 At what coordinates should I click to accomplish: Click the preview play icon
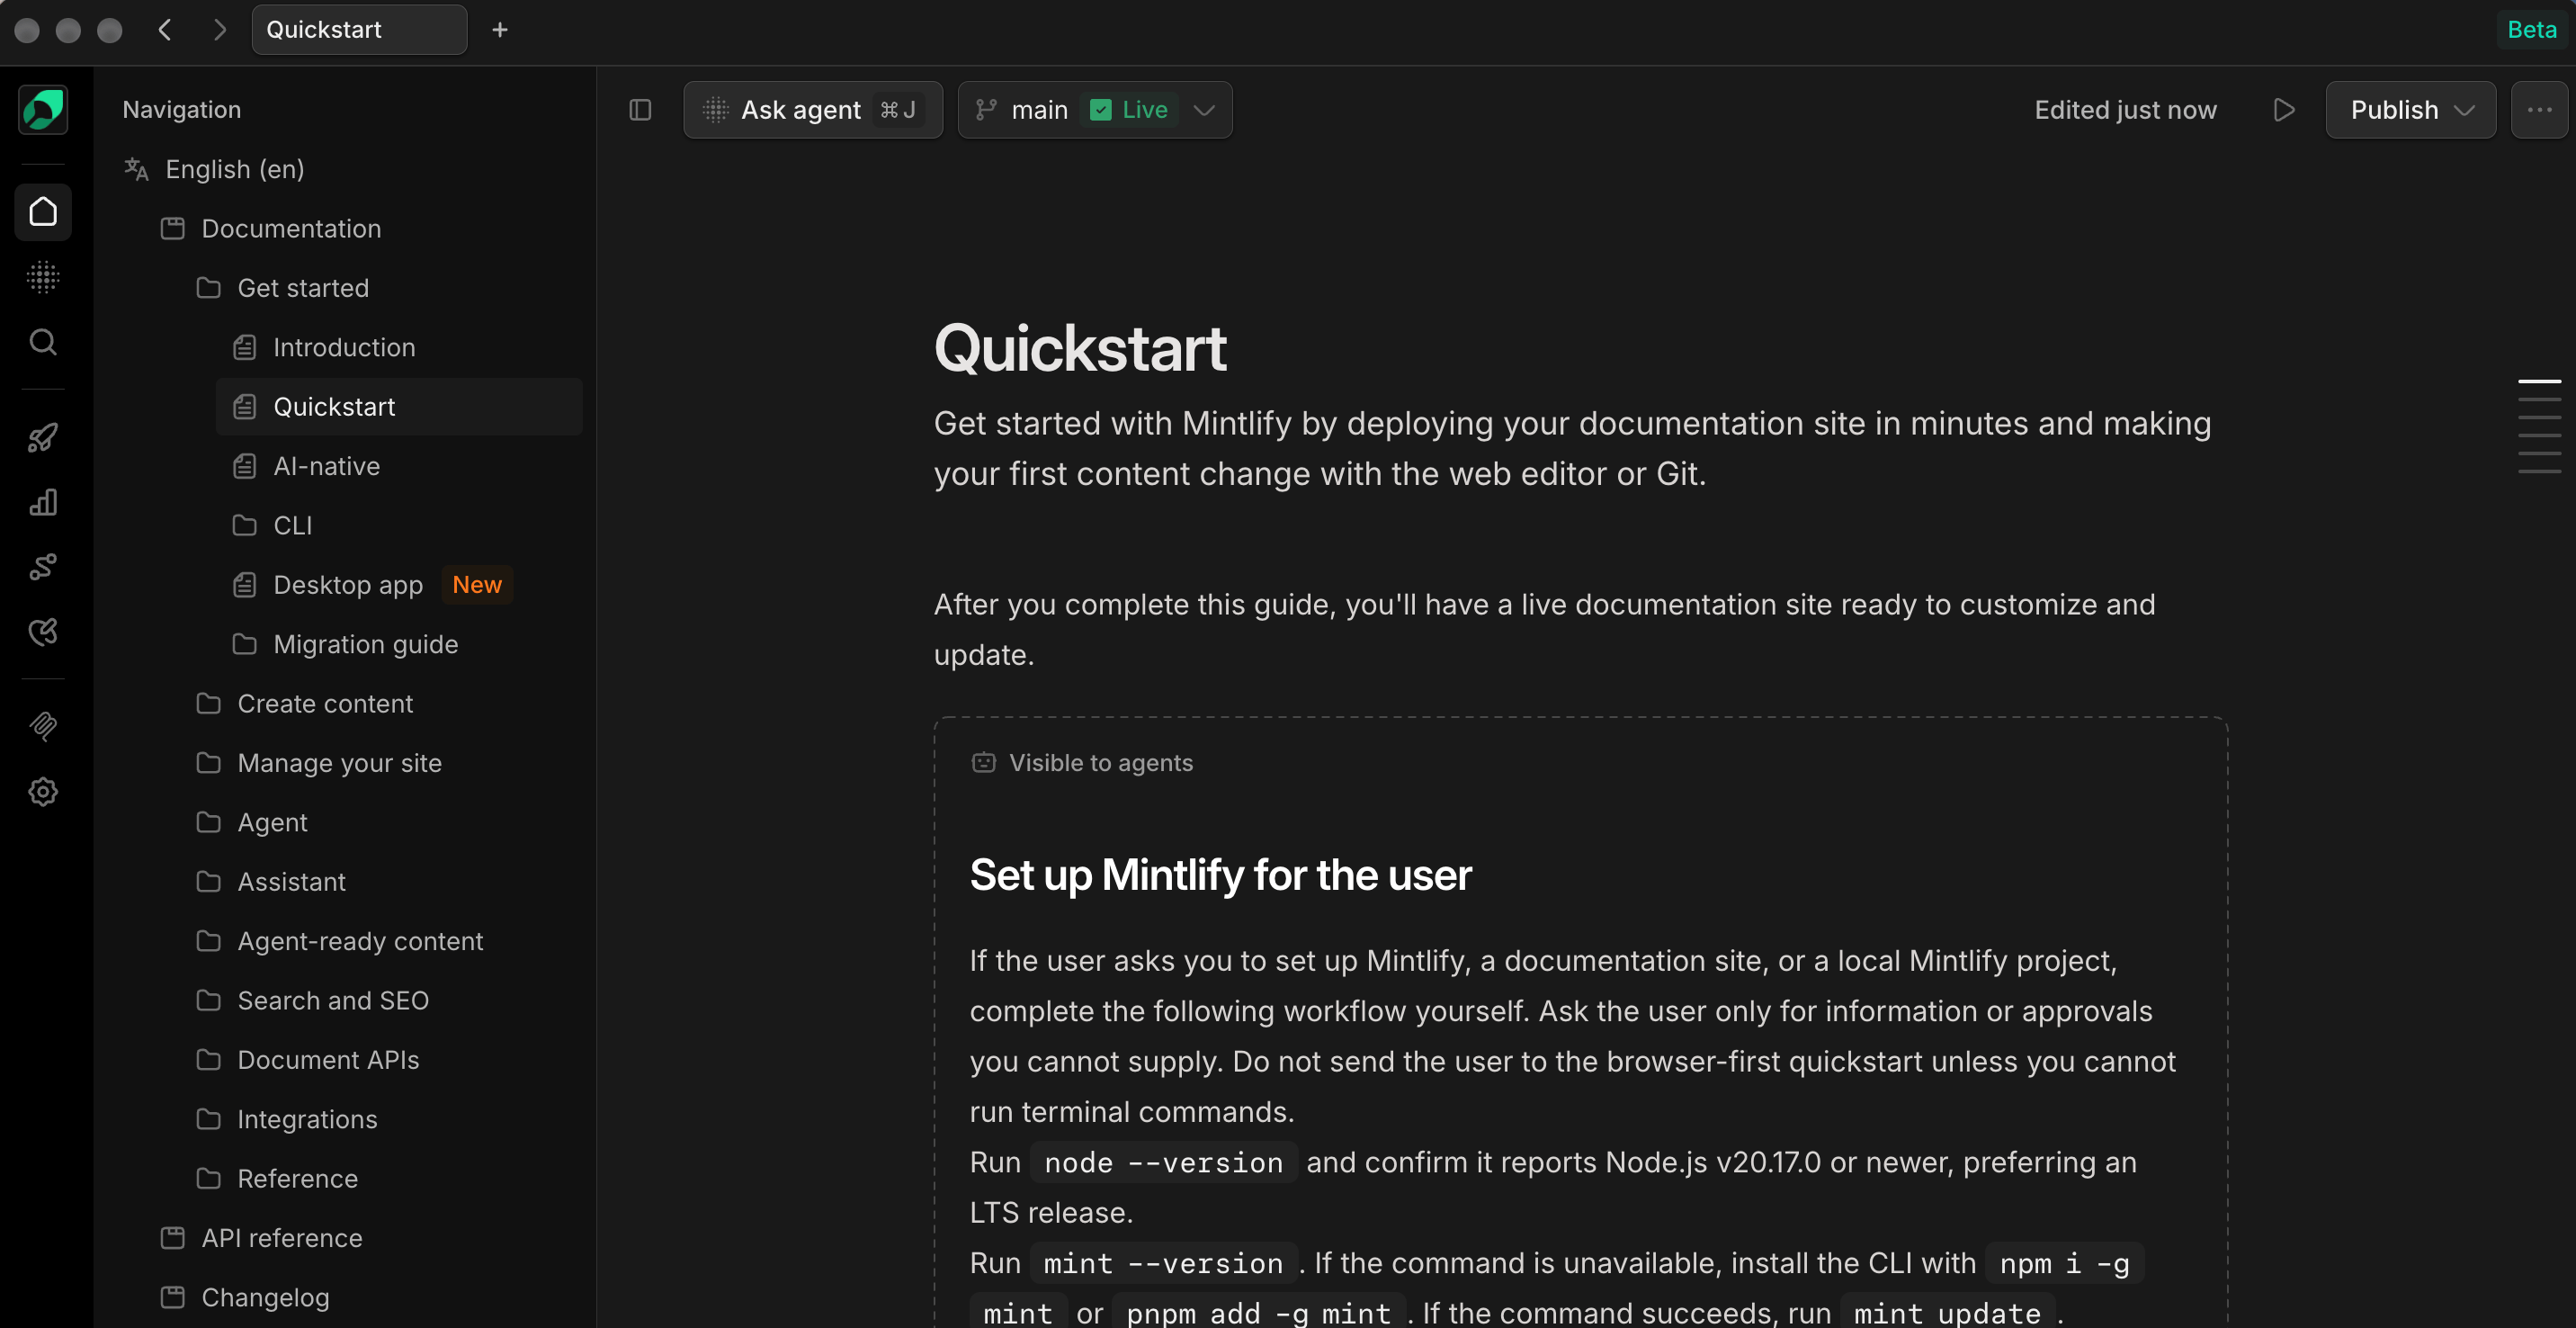pos(2284,110)
